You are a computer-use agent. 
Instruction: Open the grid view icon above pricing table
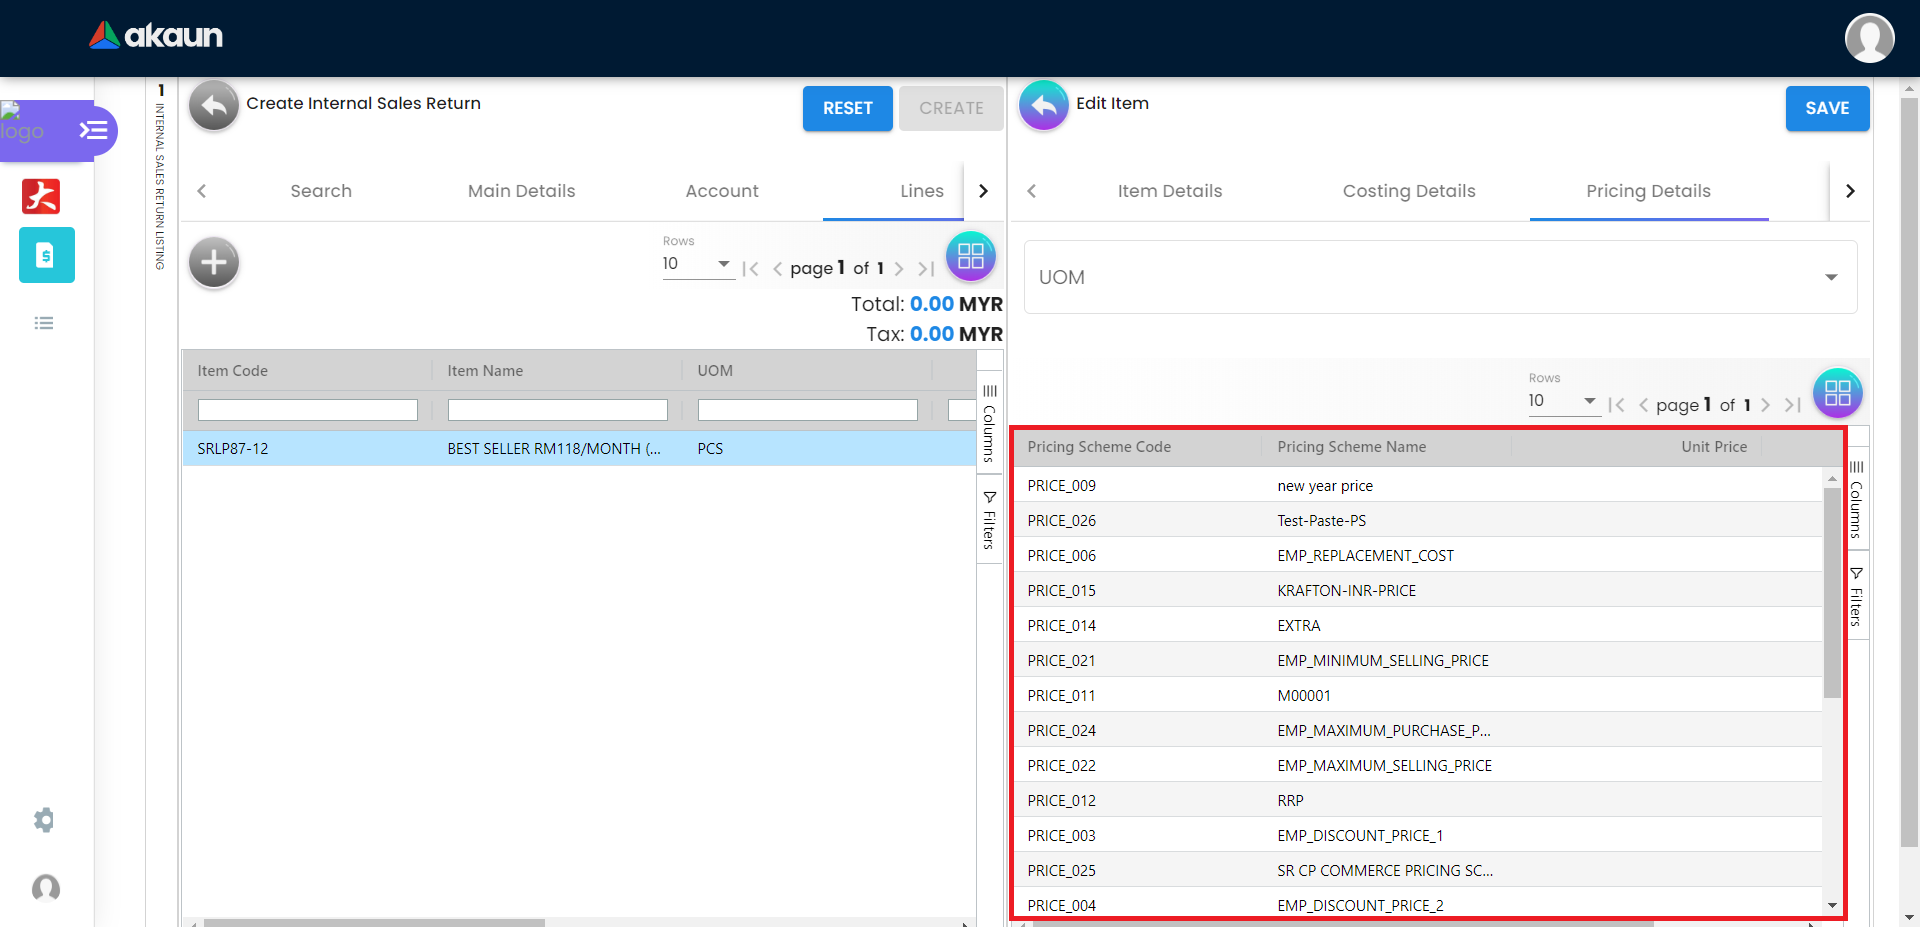(1837, 393)
